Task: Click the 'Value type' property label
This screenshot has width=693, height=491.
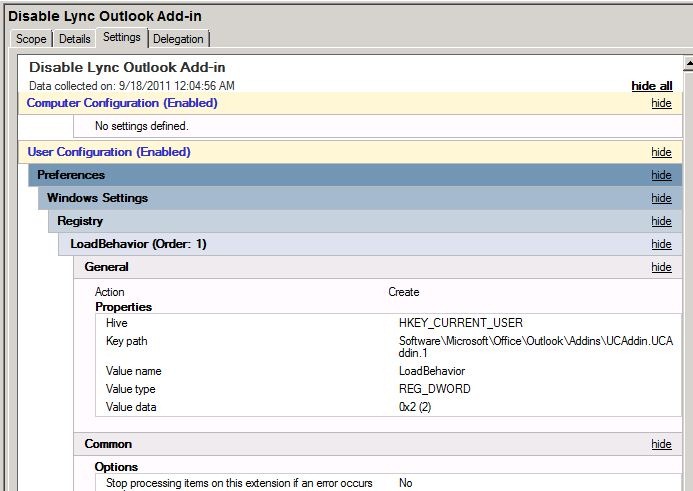Action: tap(130, 389)
